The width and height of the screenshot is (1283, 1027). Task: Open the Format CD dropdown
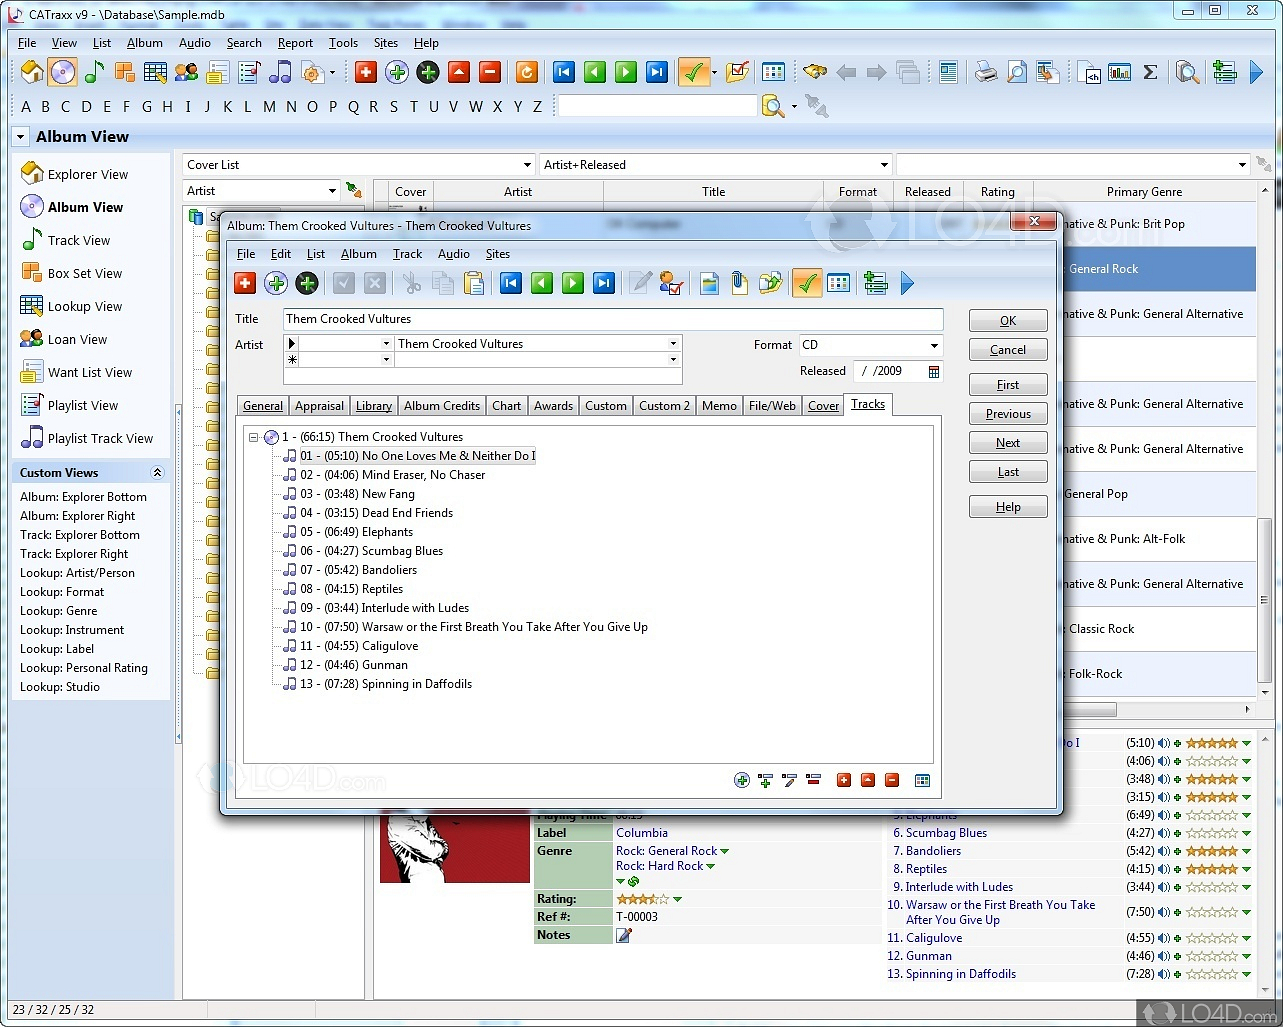coord(934,345)
